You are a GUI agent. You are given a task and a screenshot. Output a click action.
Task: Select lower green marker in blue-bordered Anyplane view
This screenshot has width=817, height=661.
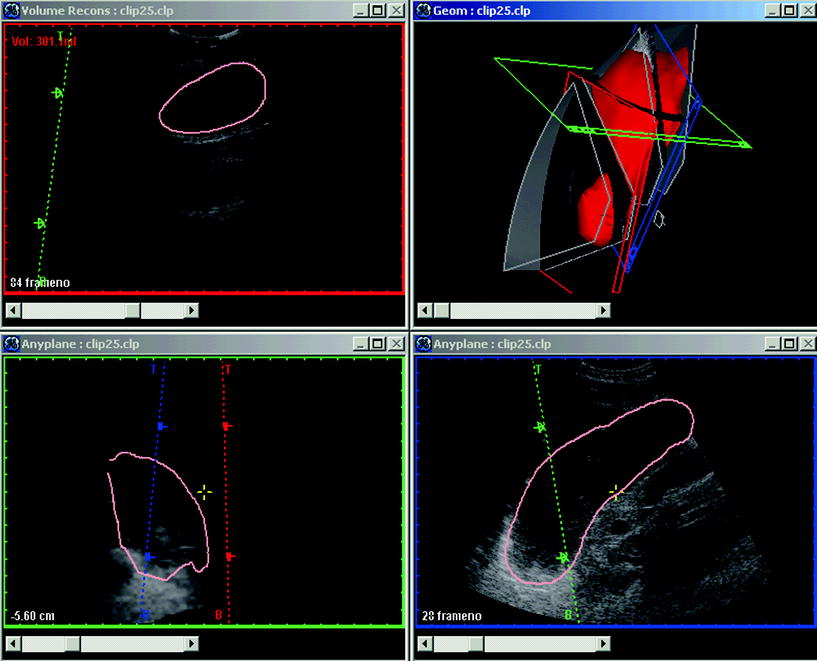(563, 557)
